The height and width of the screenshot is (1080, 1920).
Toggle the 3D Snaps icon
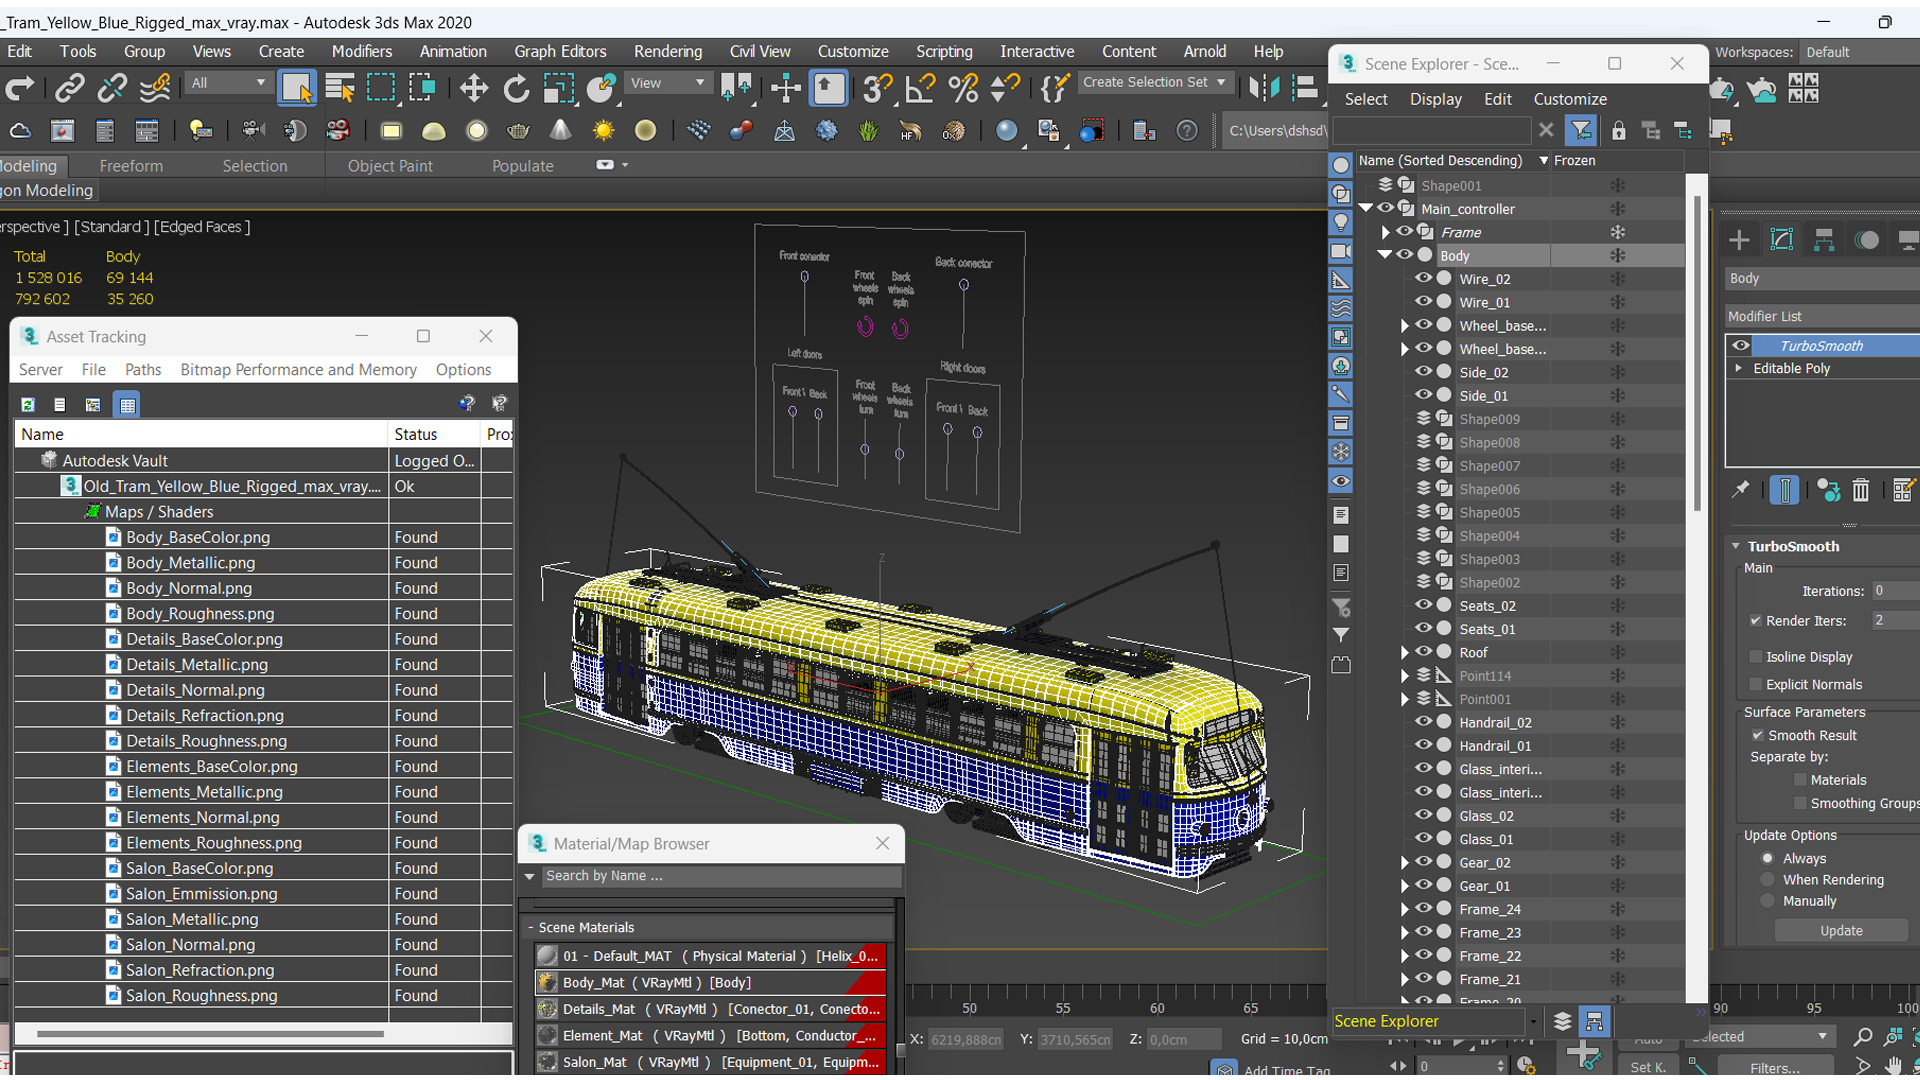point(877,89)
